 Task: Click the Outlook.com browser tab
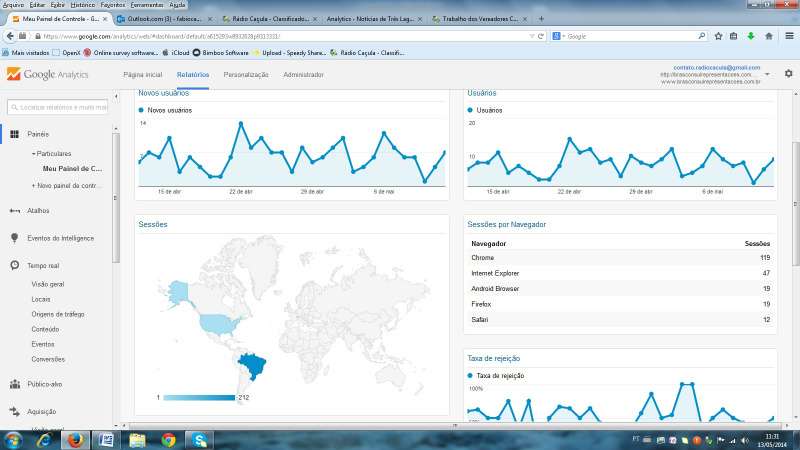160,19
